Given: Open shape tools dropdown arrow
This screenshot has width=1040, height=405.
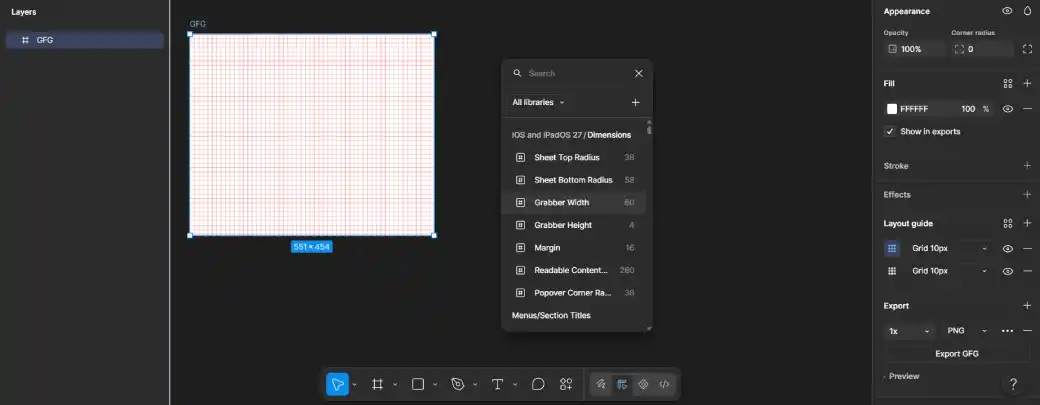Looking at the screenshot, I should (x=435, y=384).
